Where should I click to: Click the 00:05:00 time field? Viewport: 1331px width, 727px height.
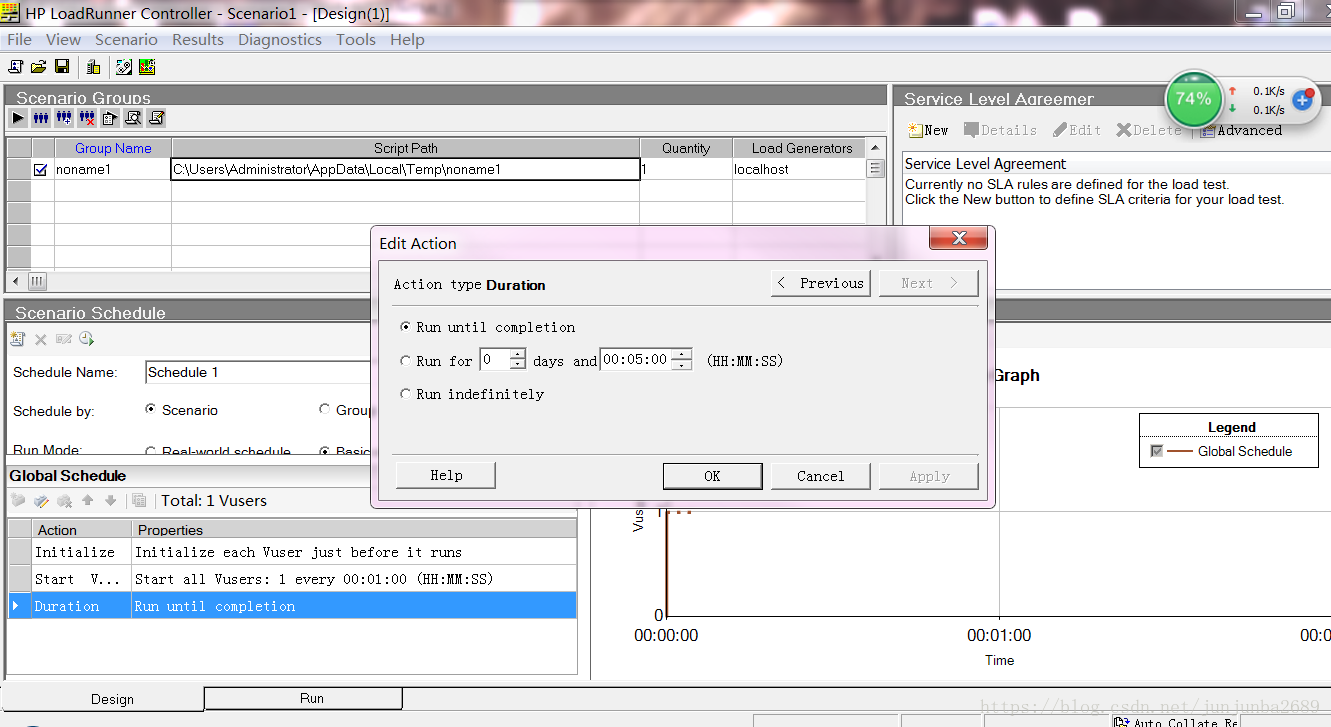coord(635,360)
